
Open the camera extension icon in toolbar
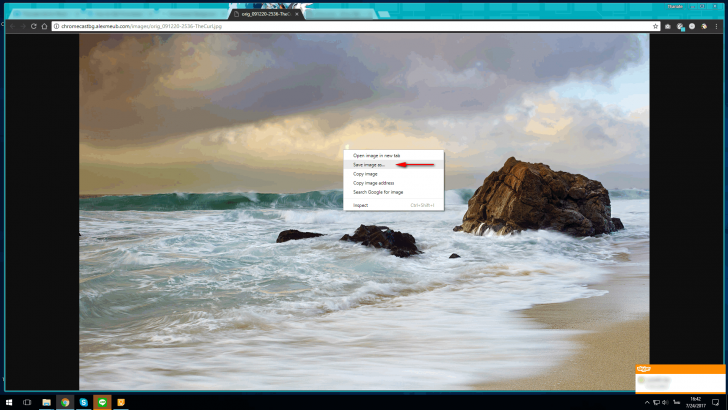pos(668,26)
